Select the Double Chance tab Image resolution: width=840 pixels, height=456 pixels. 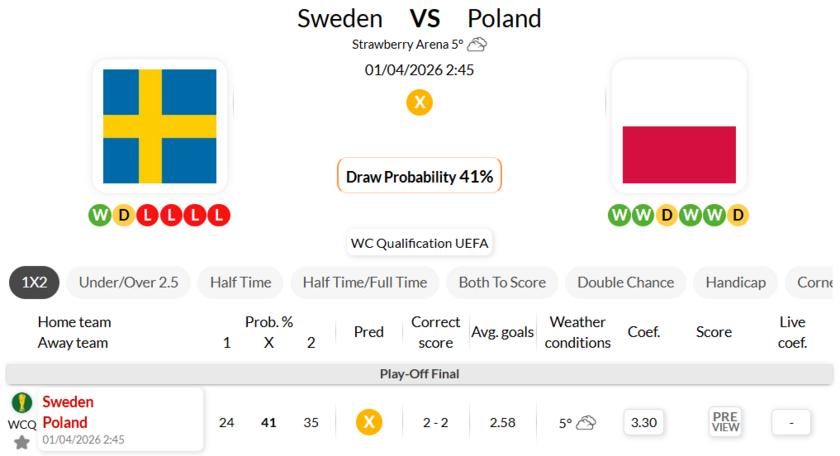tap(625, 282)
